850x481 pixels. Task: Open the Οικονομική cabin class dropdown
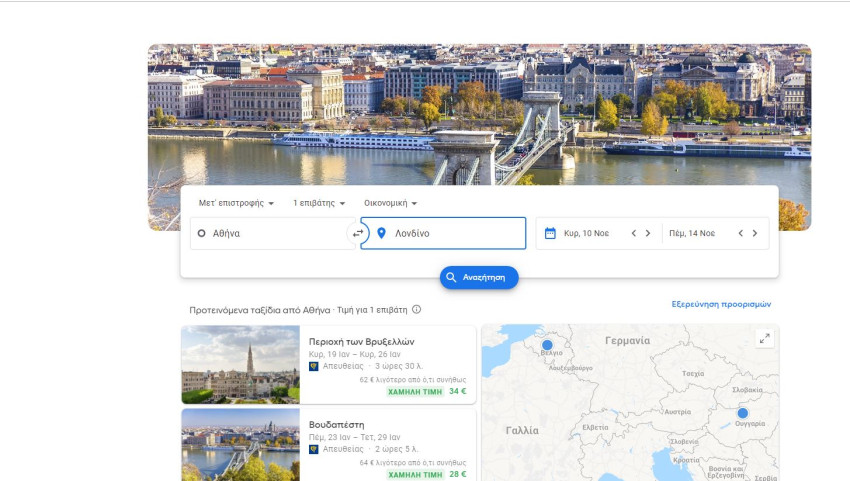tap(390, 203)
